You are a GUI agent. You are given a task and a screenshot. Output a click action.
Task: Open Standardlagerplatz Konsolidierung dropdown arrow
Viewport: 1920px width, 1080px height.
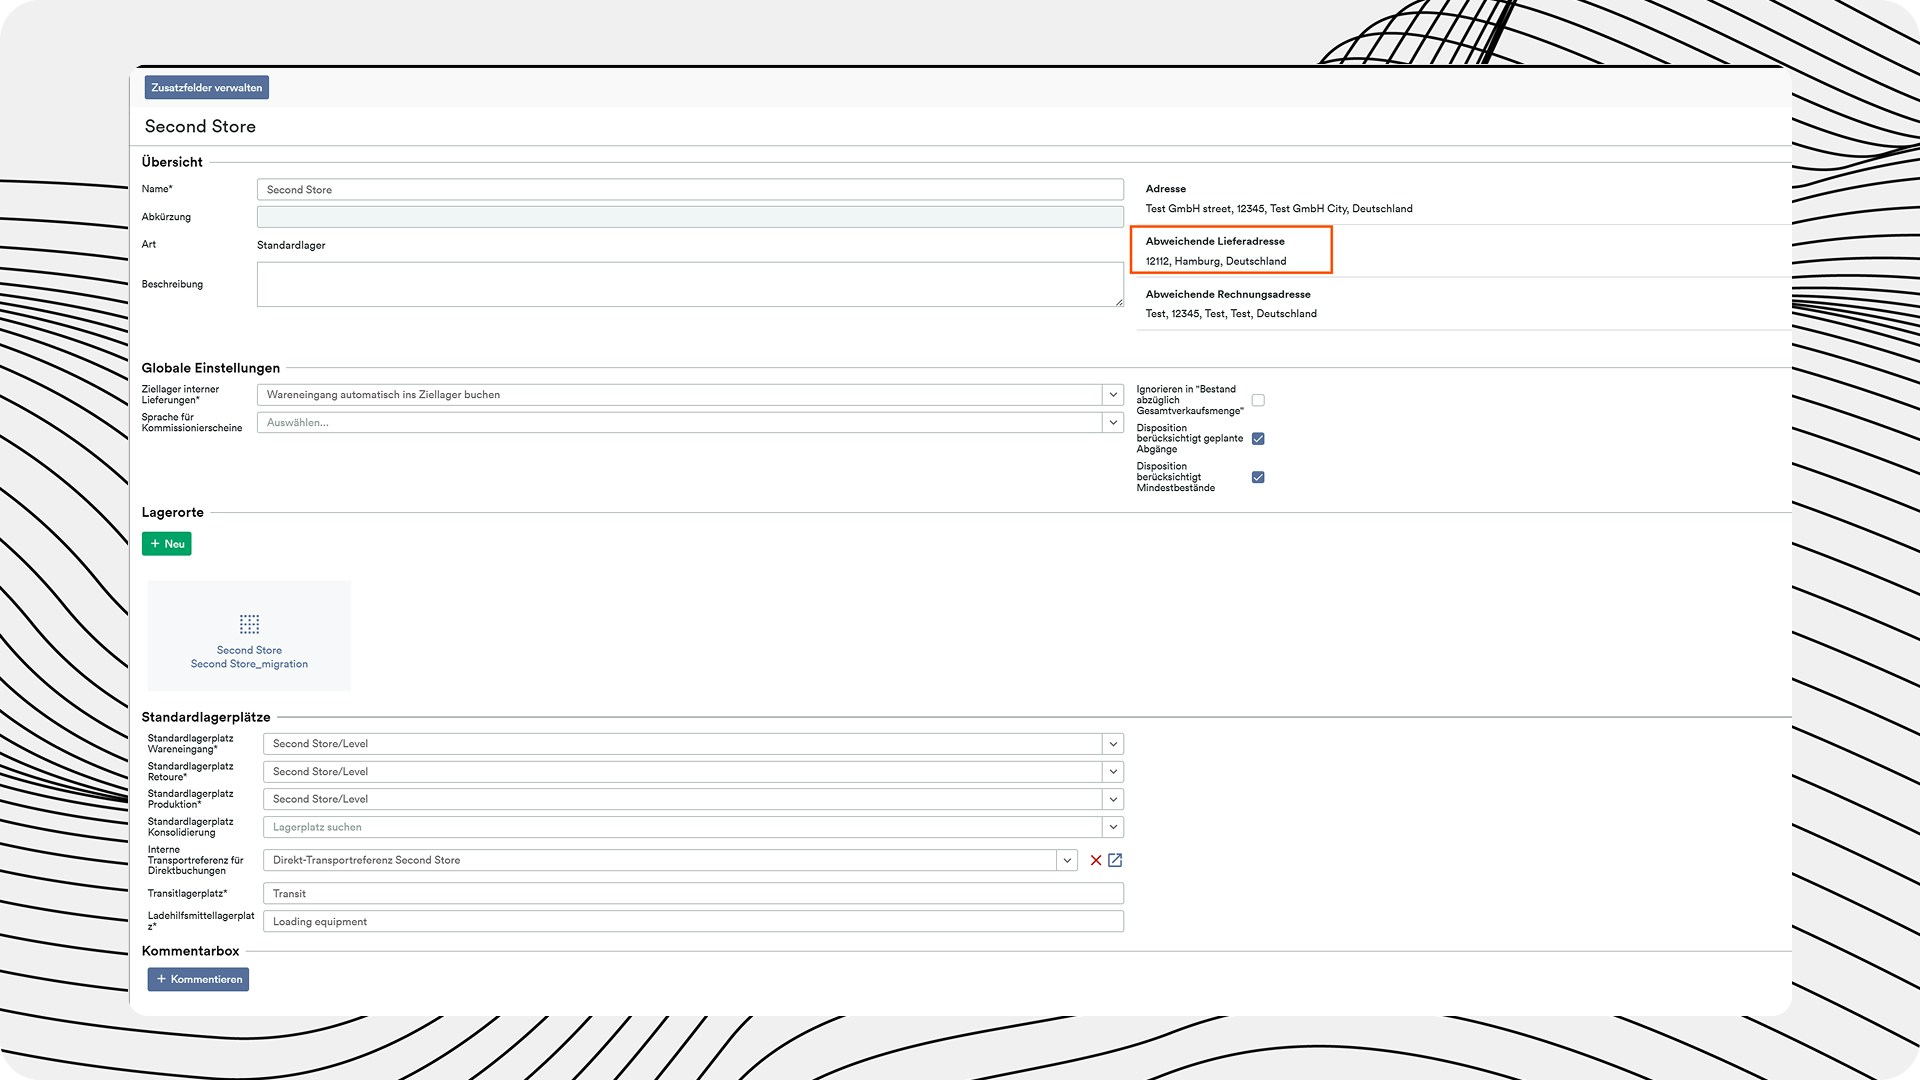pyautogui.click(x=1113, y=827)
